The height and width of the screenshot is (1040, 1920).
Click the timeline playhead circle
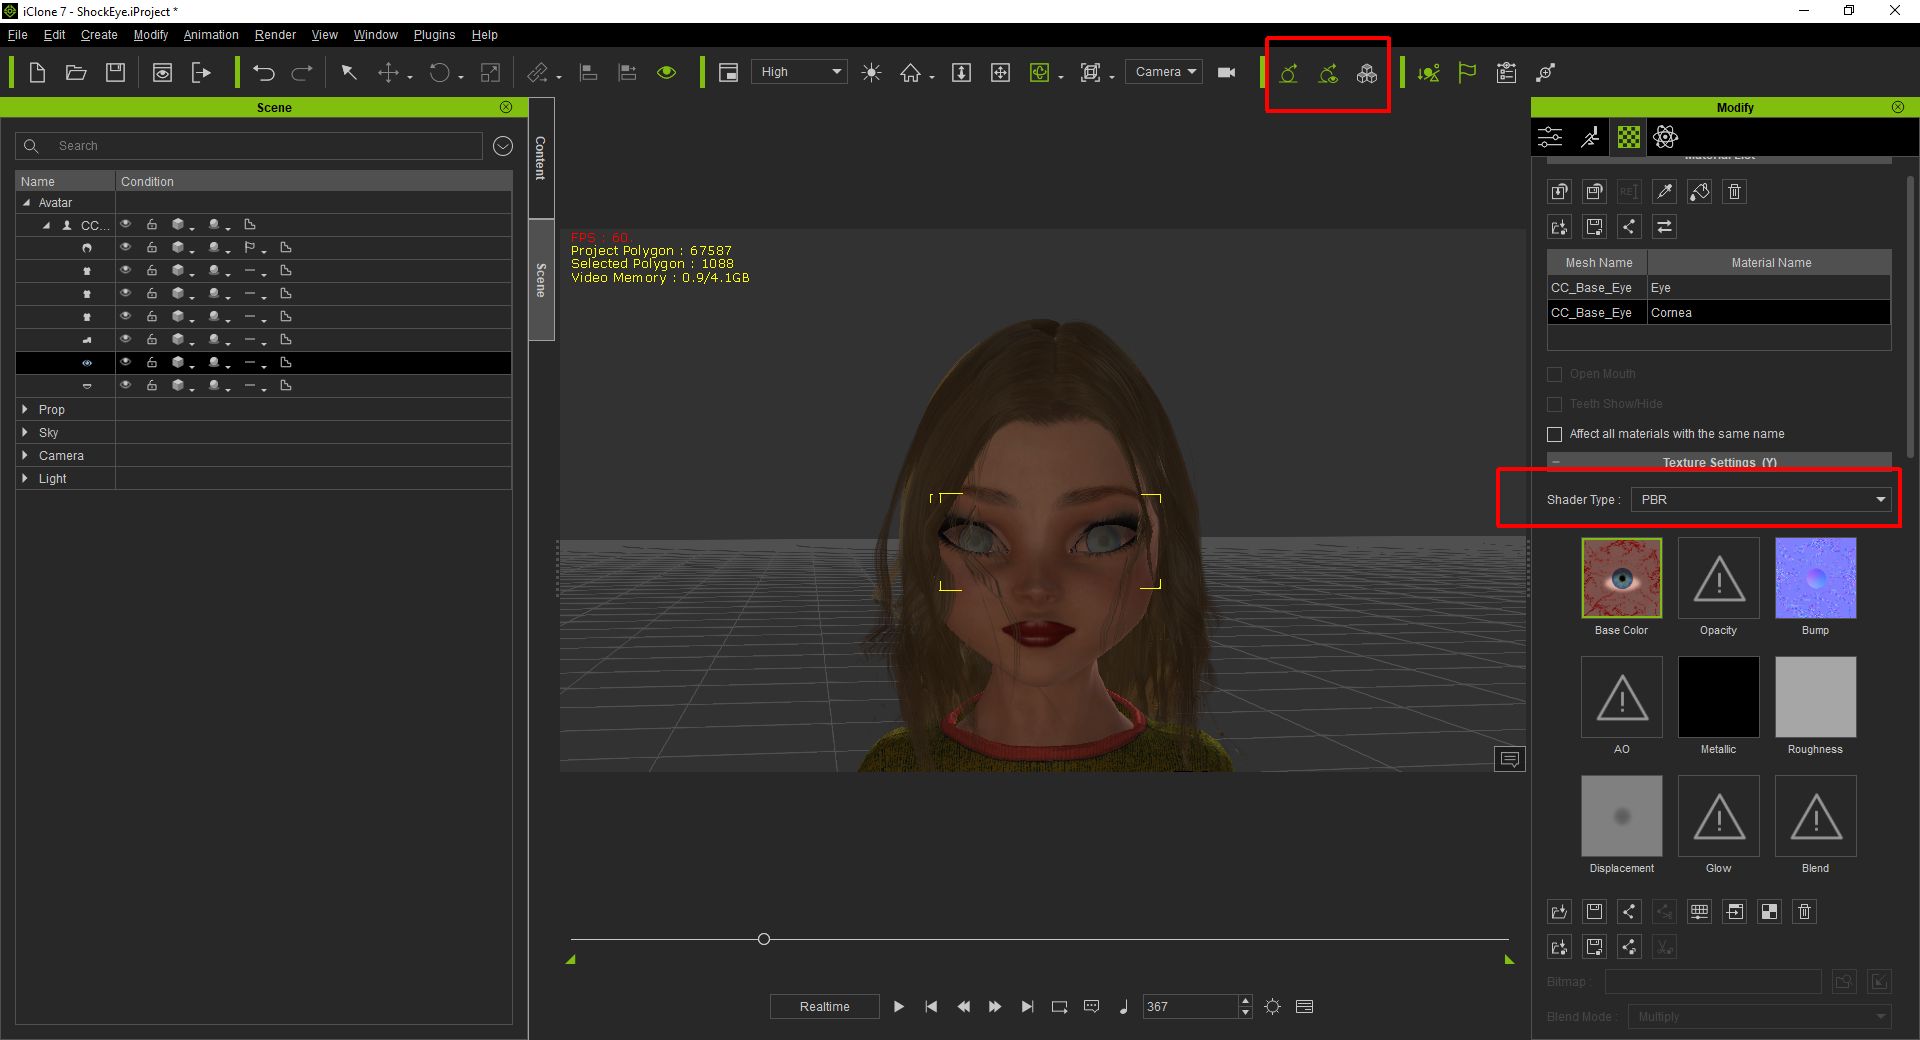764,939
